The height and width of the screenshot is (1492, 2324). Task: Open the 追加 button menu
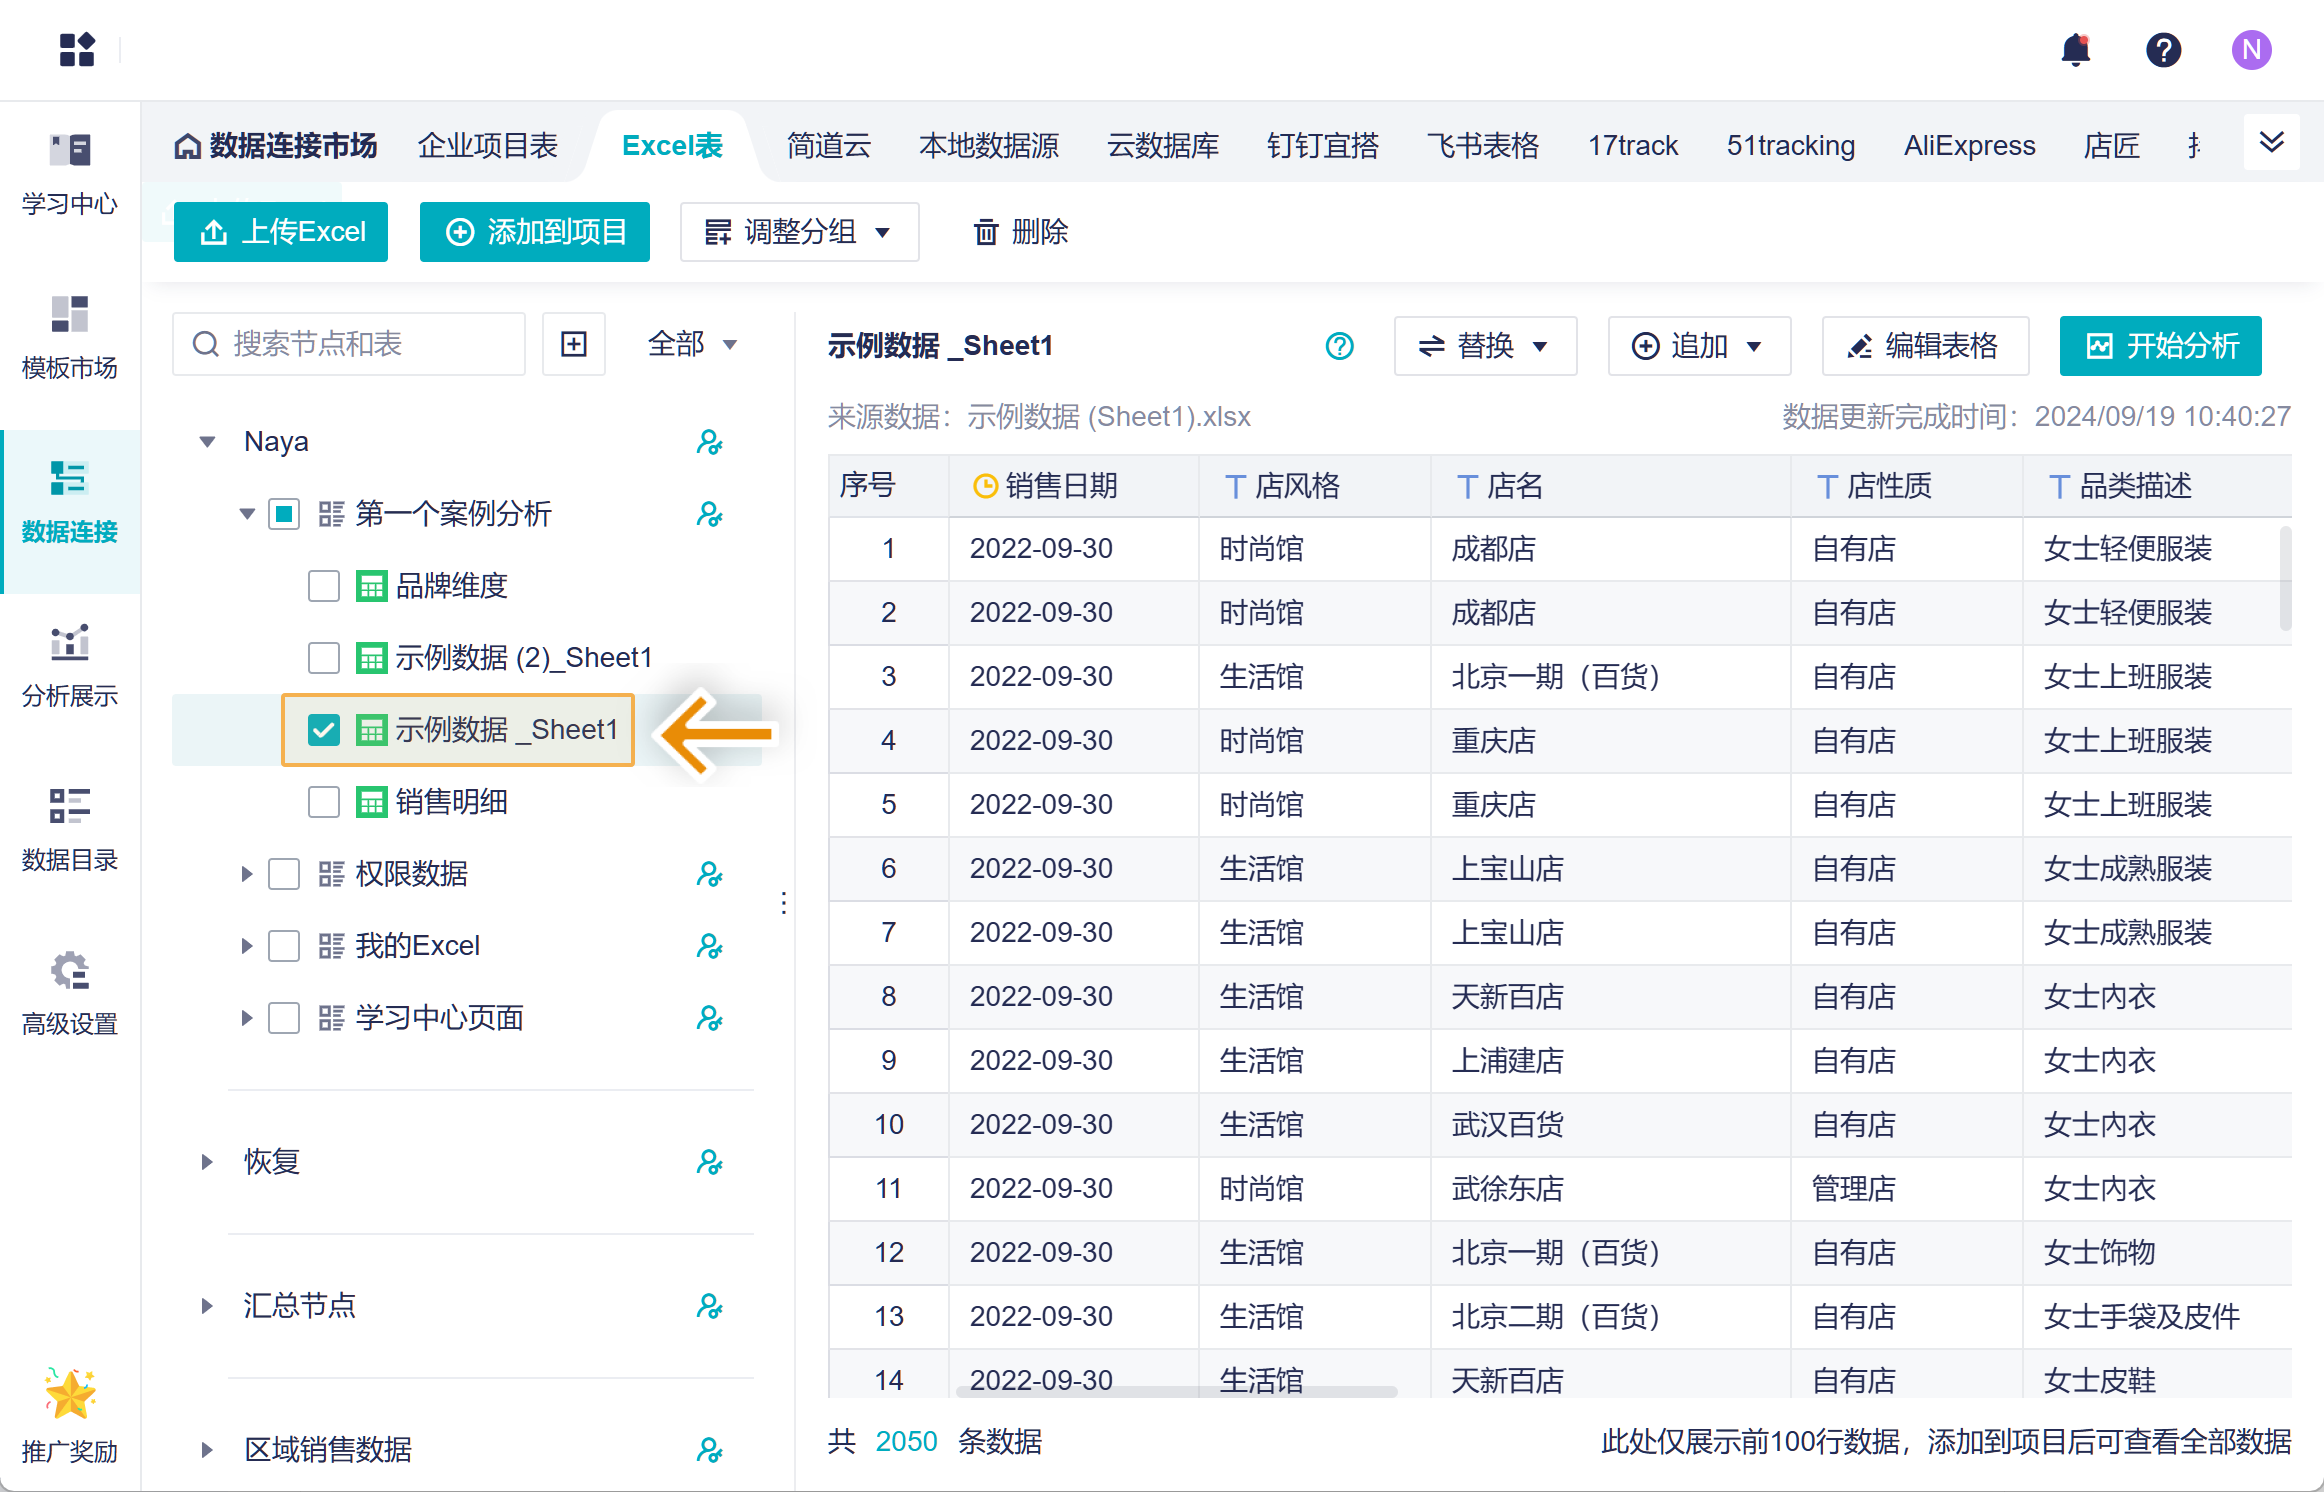tap(1699, 346)
